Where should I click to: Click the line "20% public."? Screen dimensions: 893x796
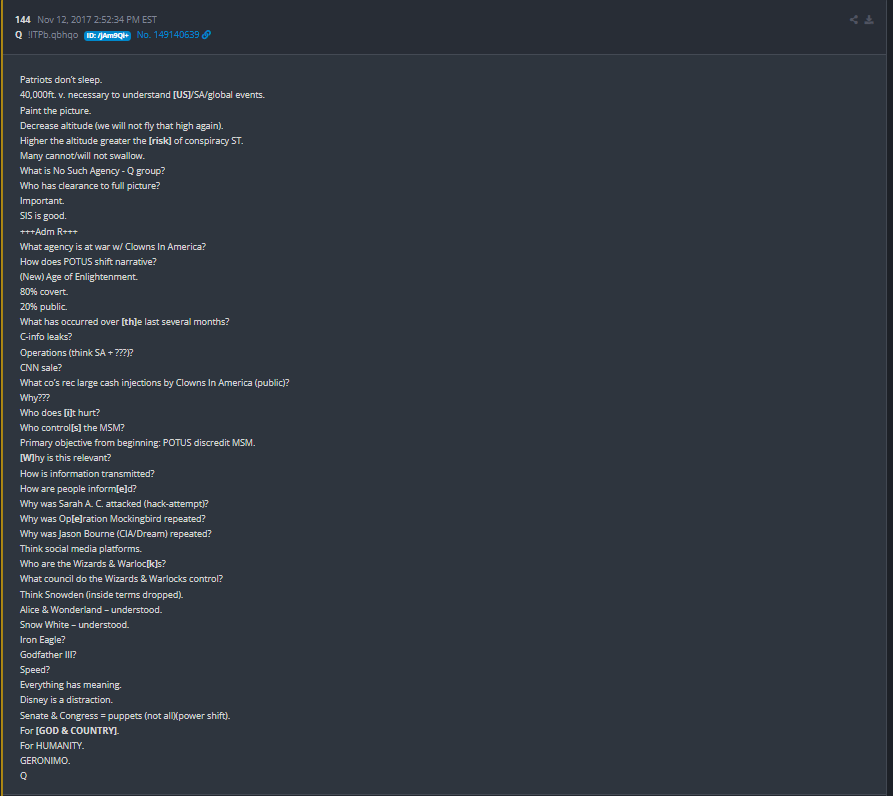point(43,307)
